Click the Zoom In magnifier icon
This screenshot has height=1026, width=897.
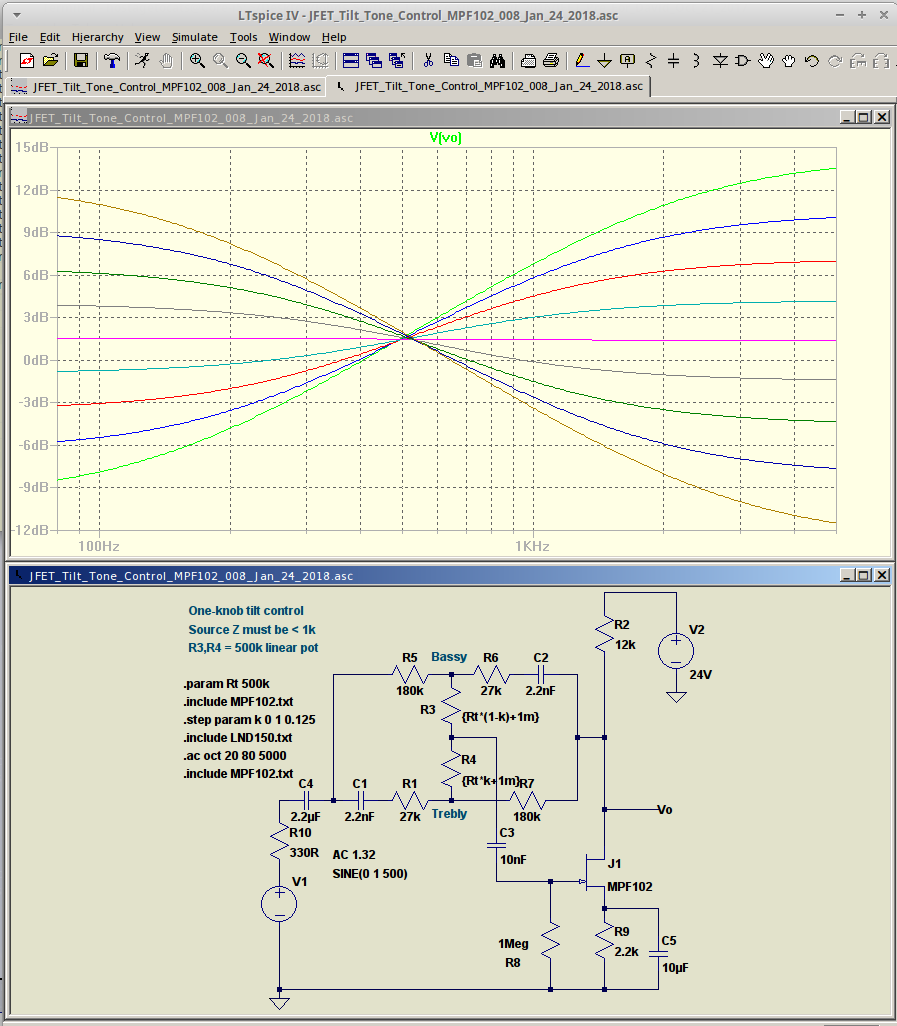(x=196, y=61)
